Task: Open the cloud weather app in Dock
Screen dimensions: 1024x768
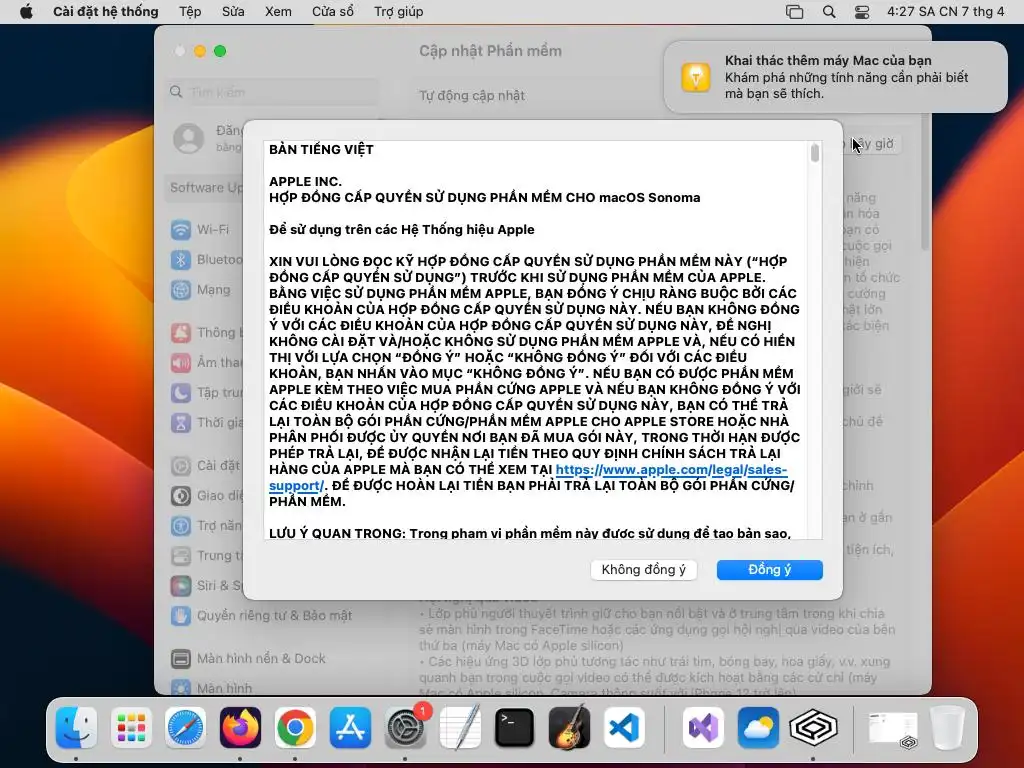Action: point(758,728)
